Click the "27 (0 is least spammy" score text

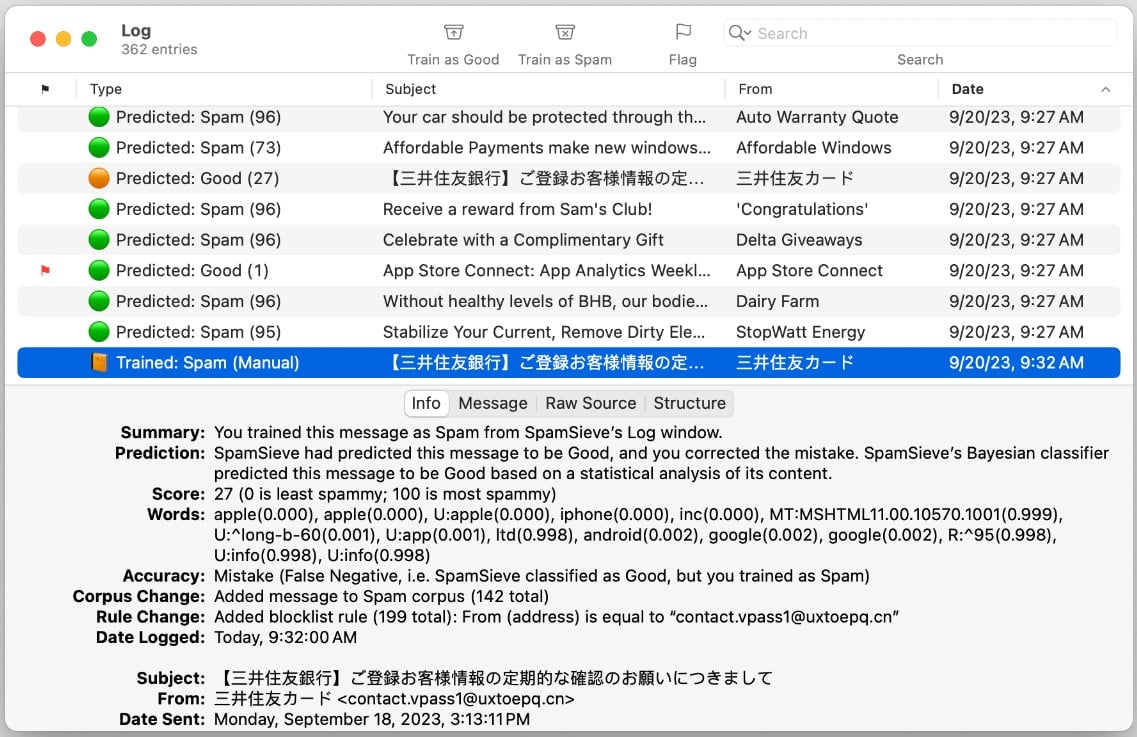point(384,494)
